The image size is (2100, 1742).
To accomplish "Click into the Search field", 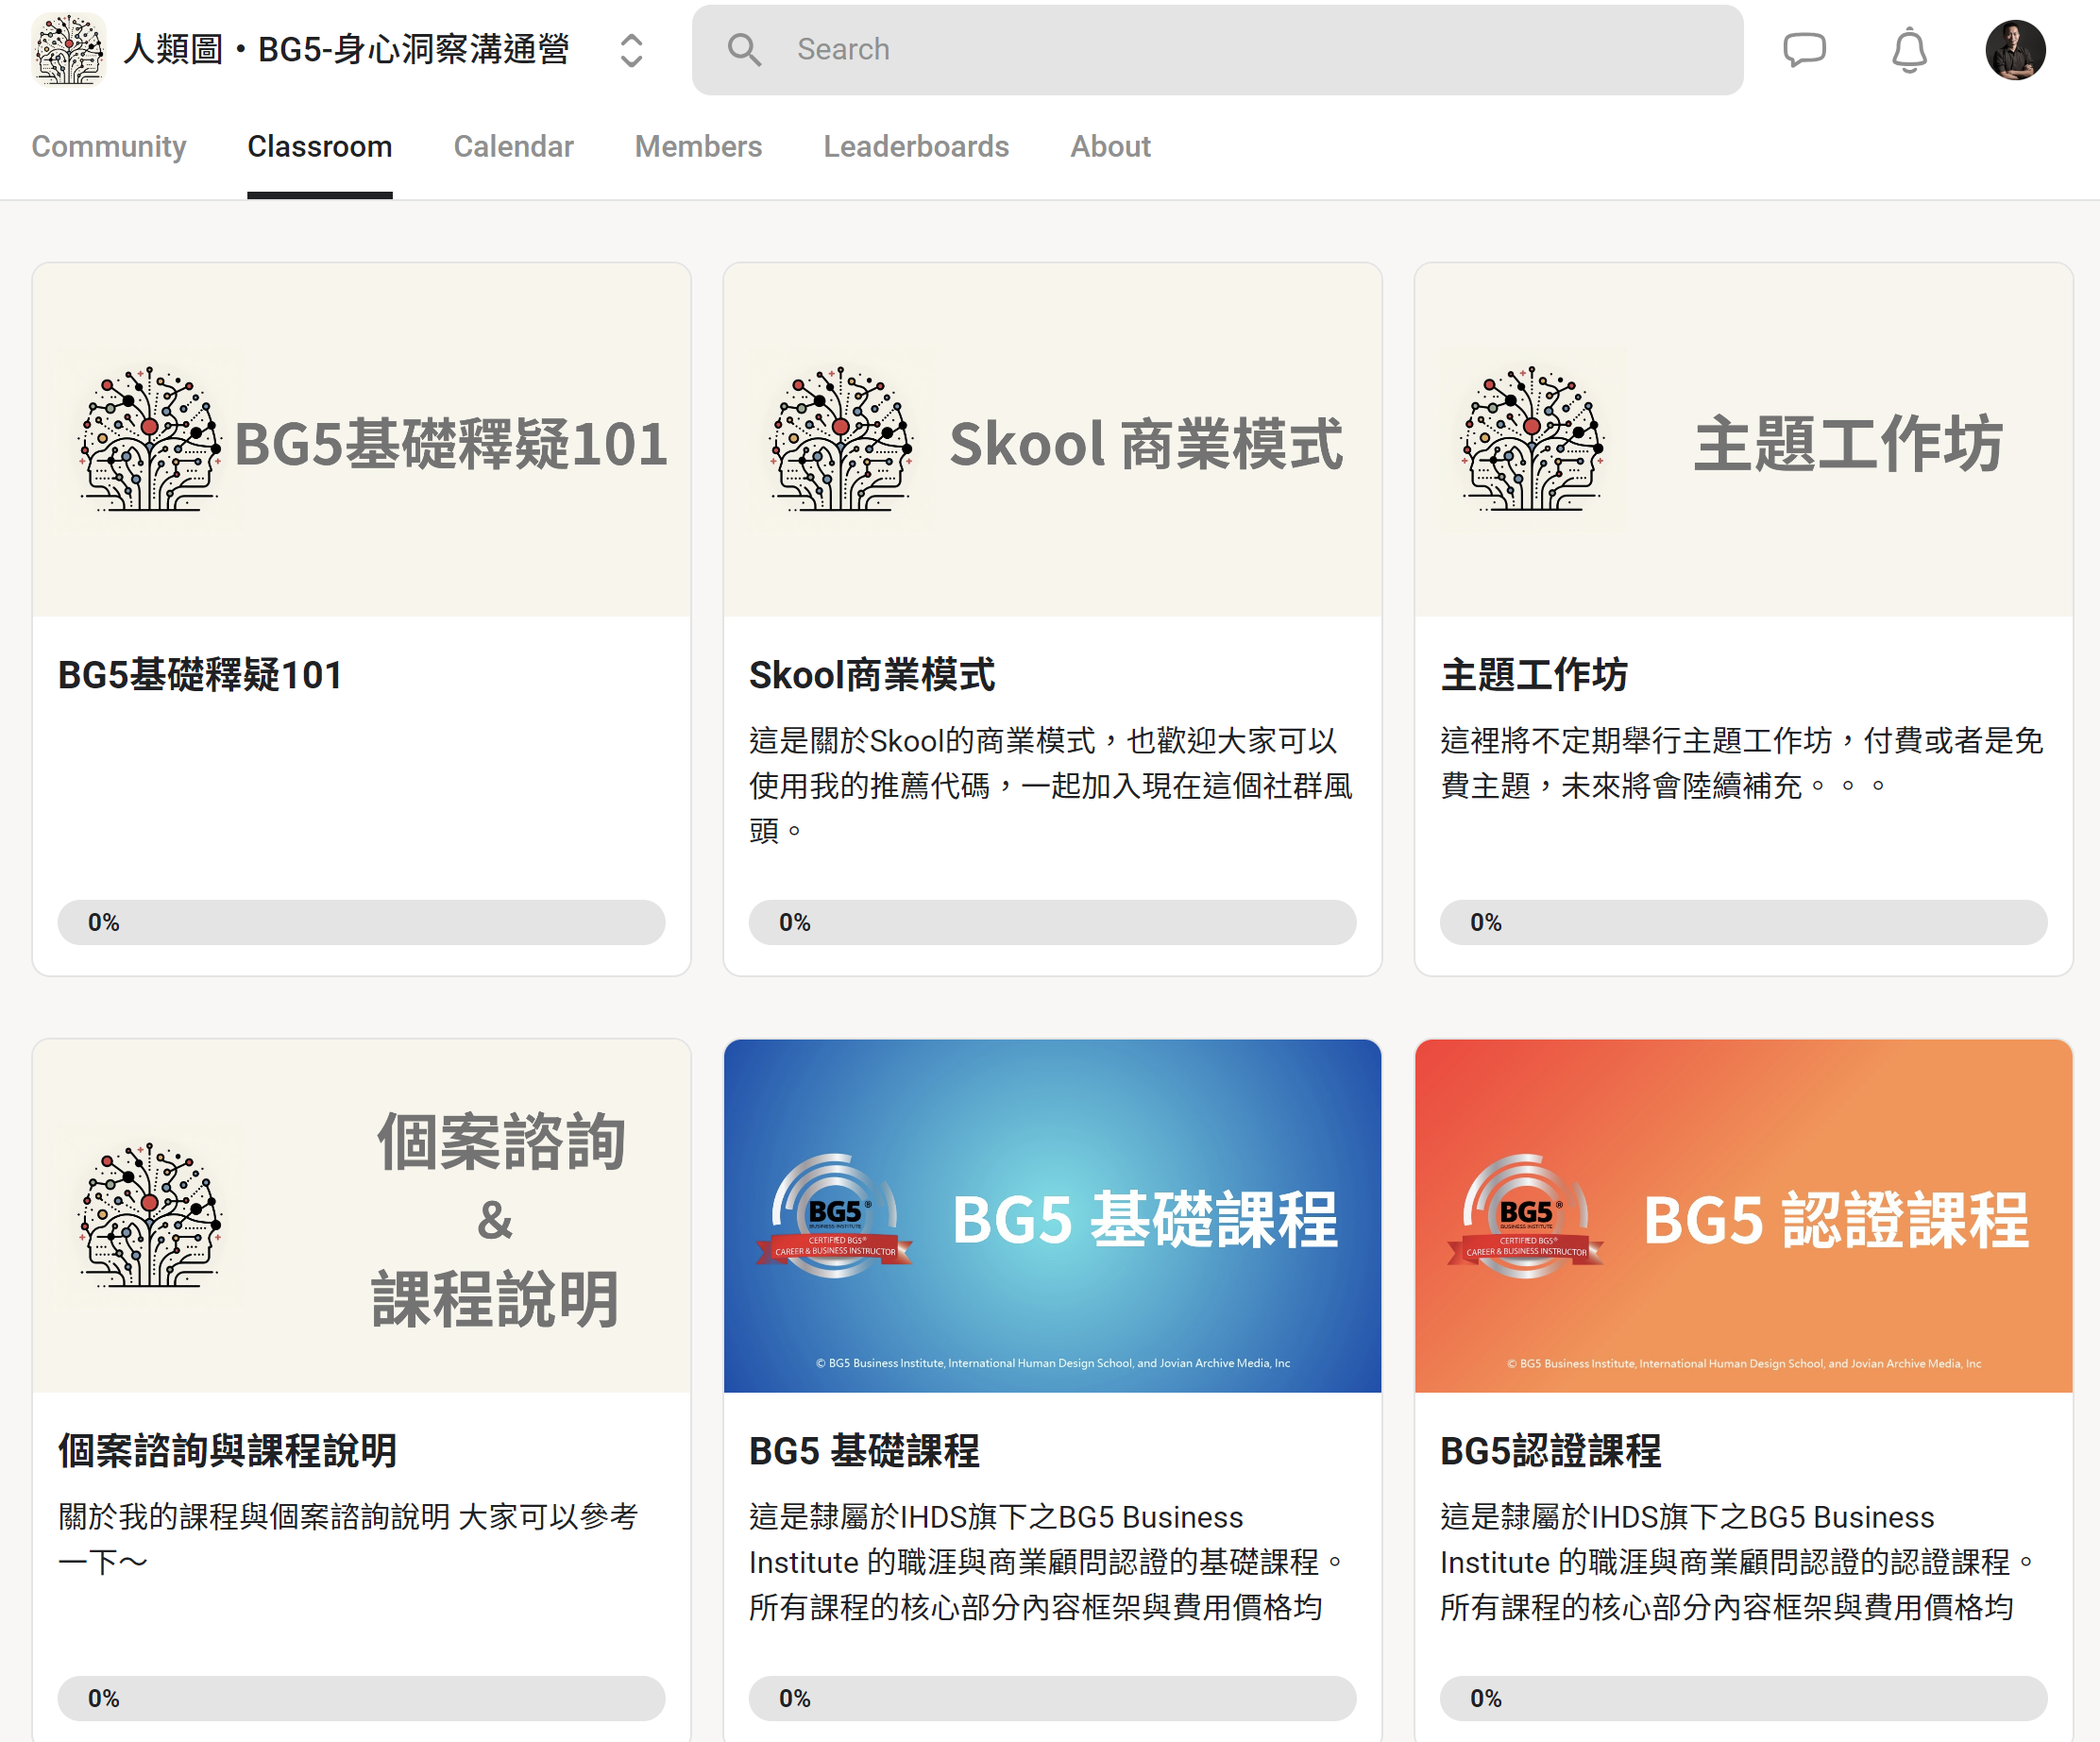I will [x=1217, y=50].
